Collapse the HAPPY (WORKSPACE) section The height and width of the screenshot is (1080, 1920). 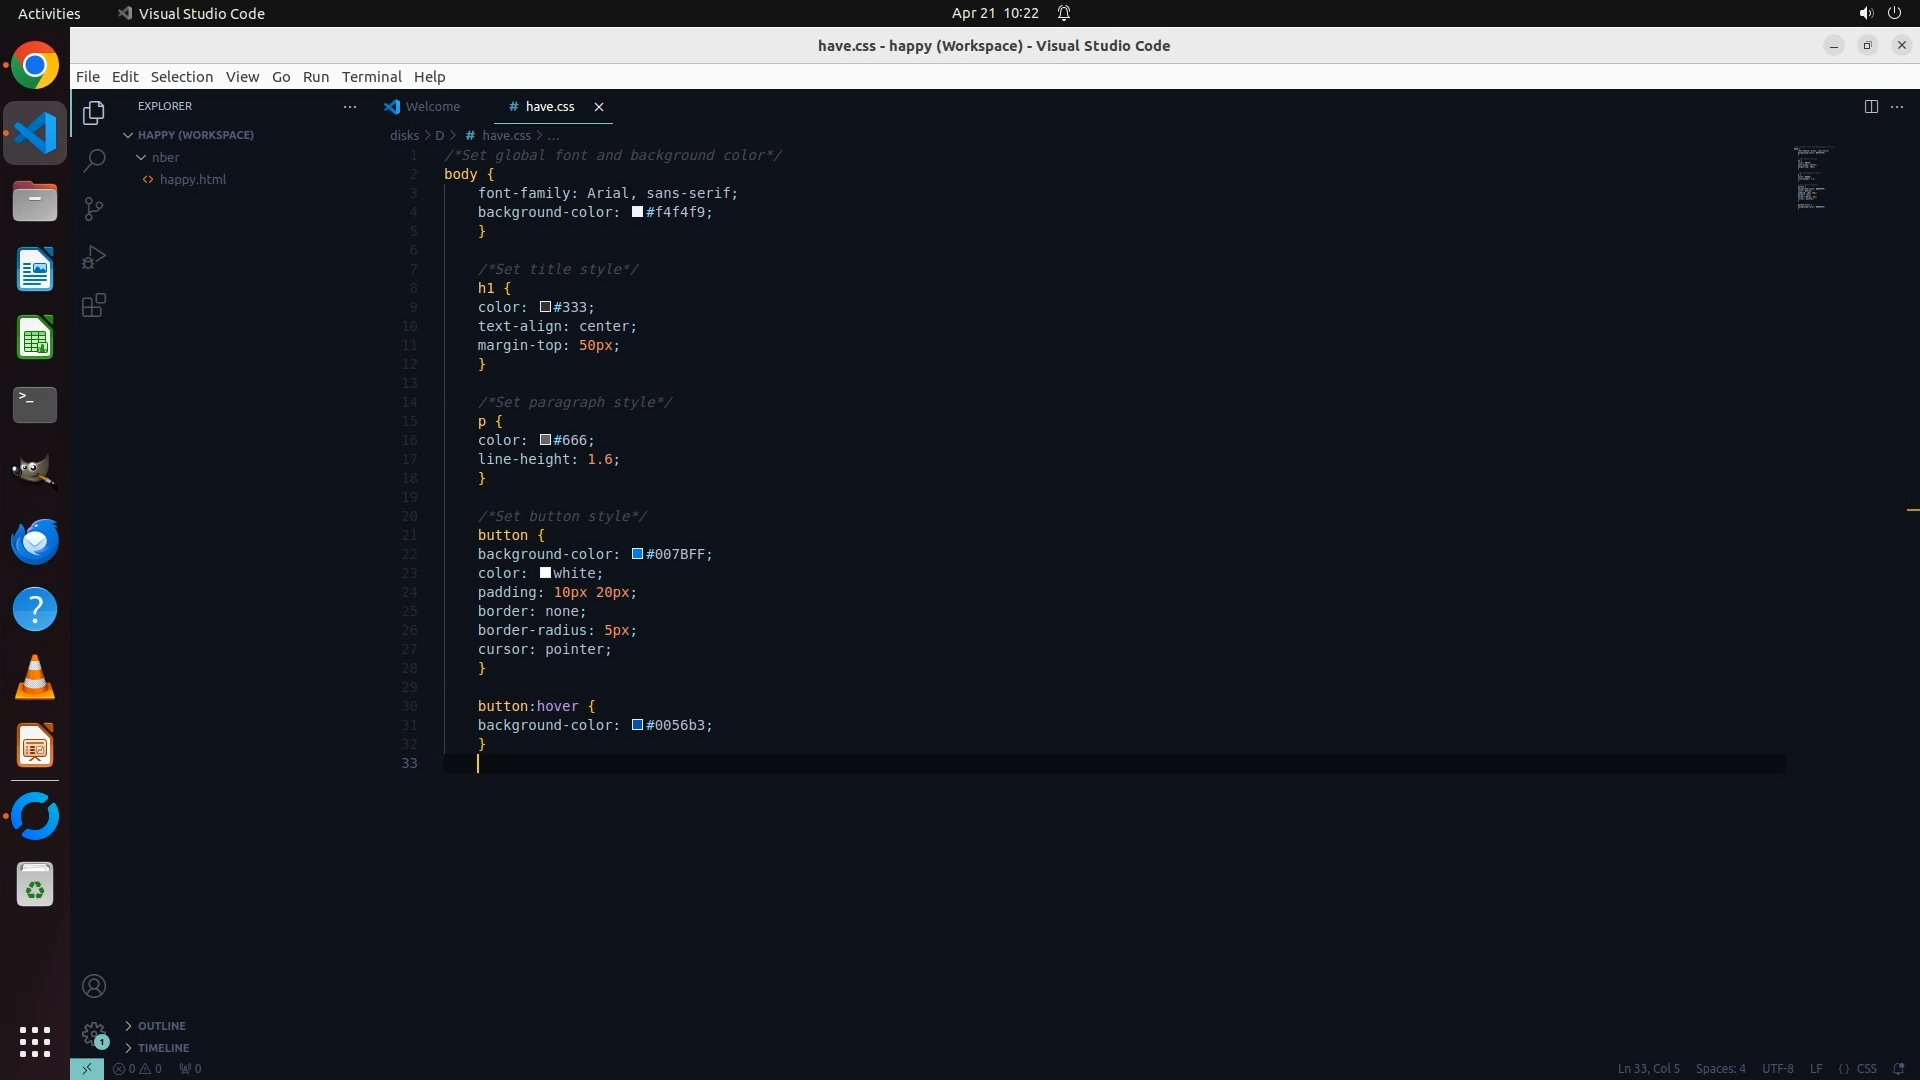pyautogui.click(x=128, y=135)
